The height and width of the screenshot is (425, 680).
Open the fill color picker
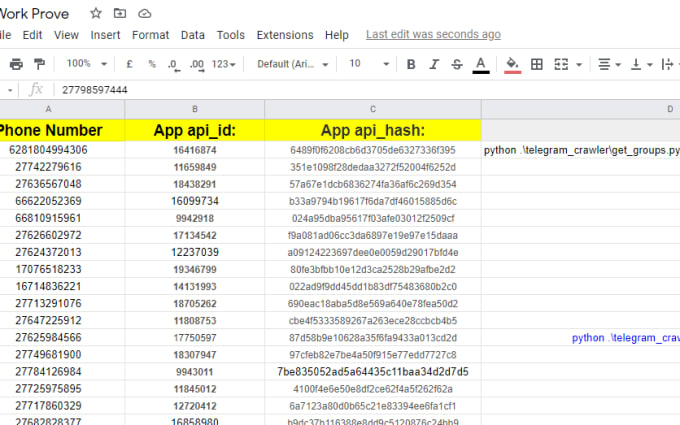512,65
